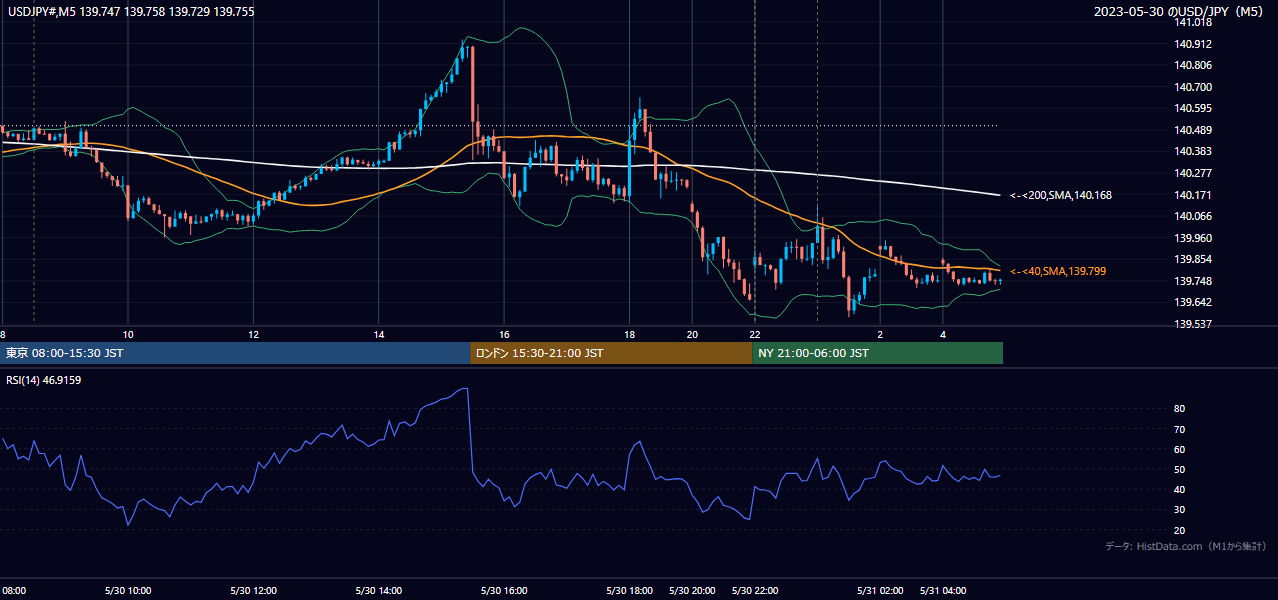This screenshot has height=600, width=1278.
Task: Click the 141.018 price axis value
Action: (x=1193, y=22)
